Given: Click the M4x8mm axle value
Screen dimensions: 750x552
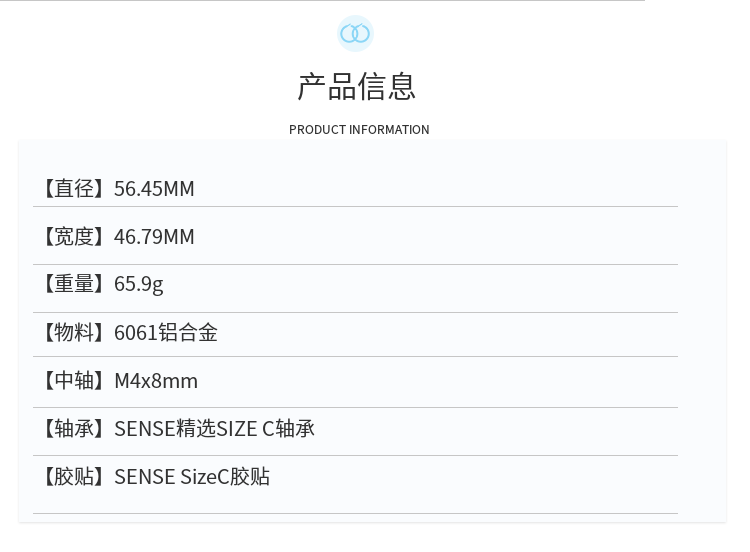Looking at the screenshot, I should coord(156,381).
